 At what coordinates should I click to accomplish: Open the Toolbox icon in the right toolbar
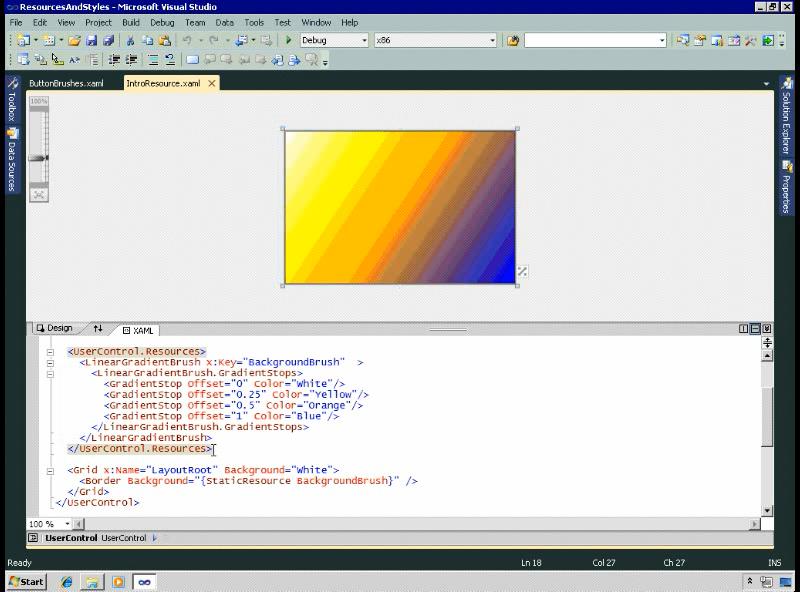click(x=751, y=40)
